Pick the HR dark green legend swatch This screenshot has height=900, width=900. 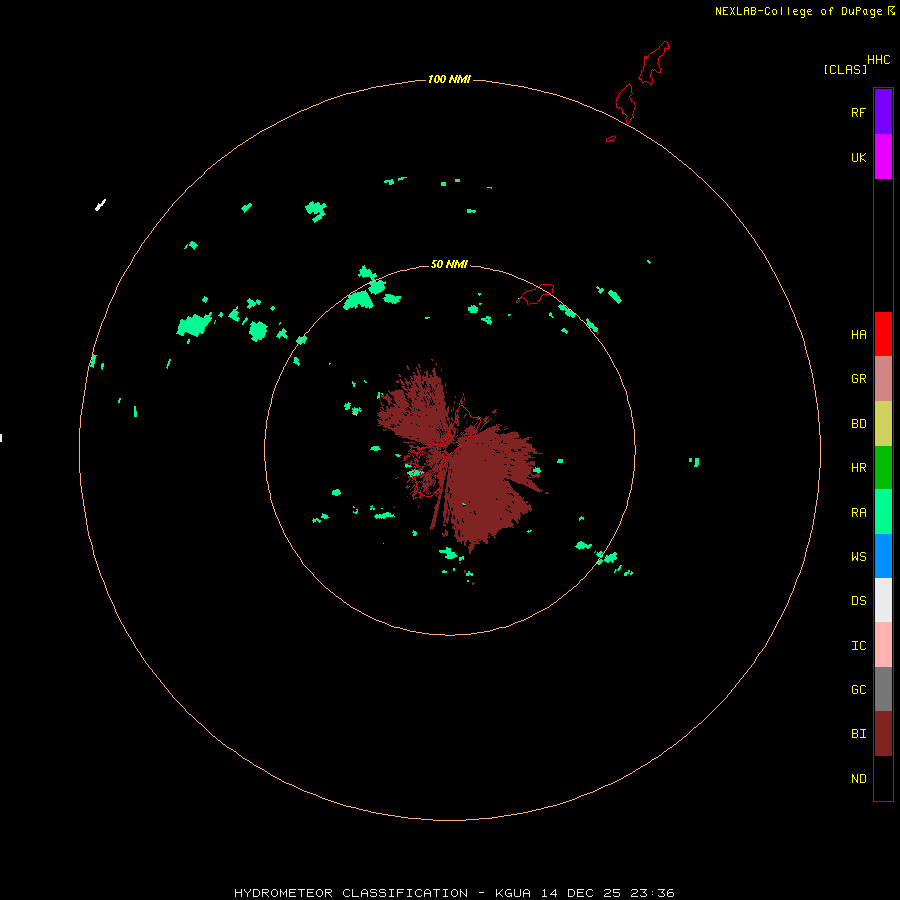pos(883,468)
